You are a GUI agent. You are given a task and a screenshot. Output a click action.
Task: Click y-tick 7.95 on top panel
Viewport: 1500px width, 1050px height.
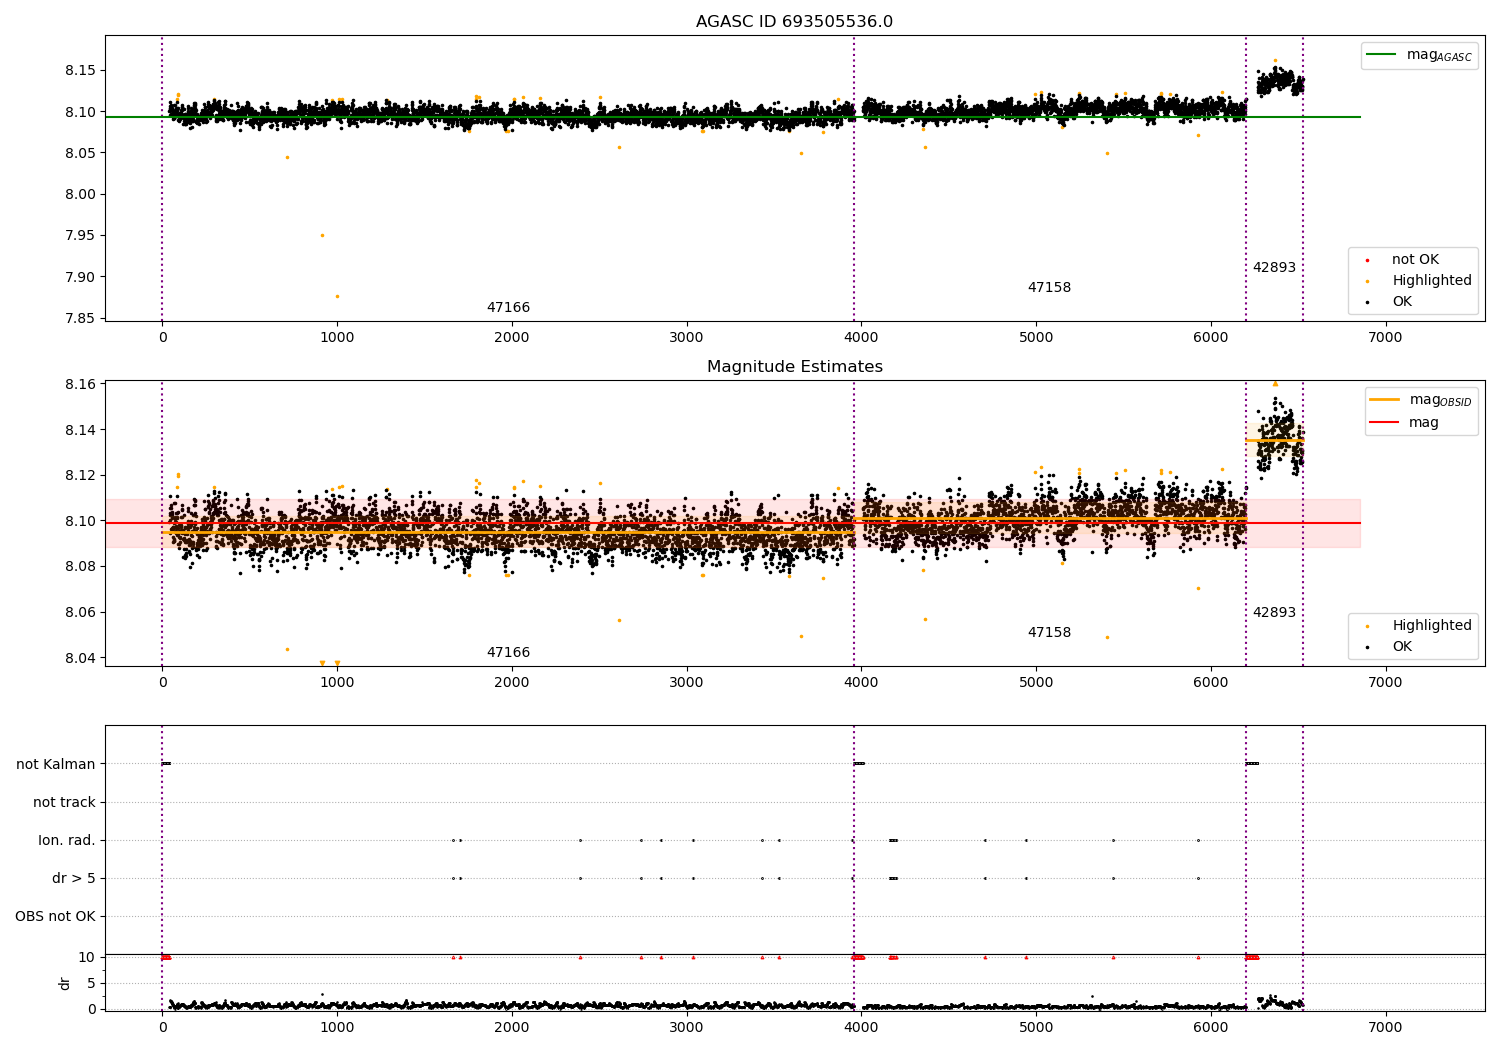(79, 236)
